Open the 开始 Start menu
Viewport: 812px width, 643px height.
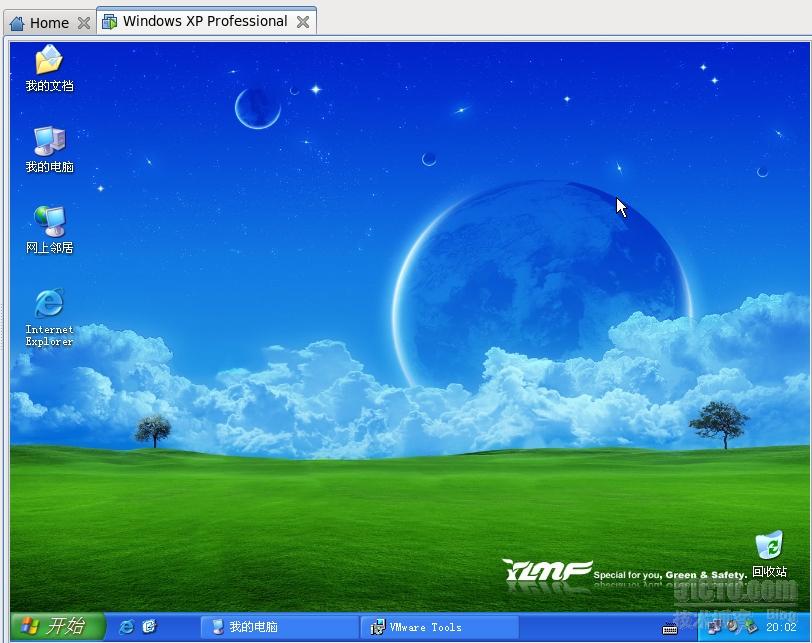pyautogui.click(x=57, y=626)
